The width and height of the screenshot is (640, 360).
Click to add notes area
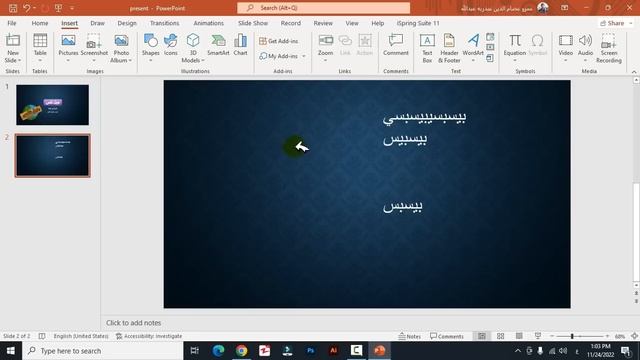pos(133,323)
